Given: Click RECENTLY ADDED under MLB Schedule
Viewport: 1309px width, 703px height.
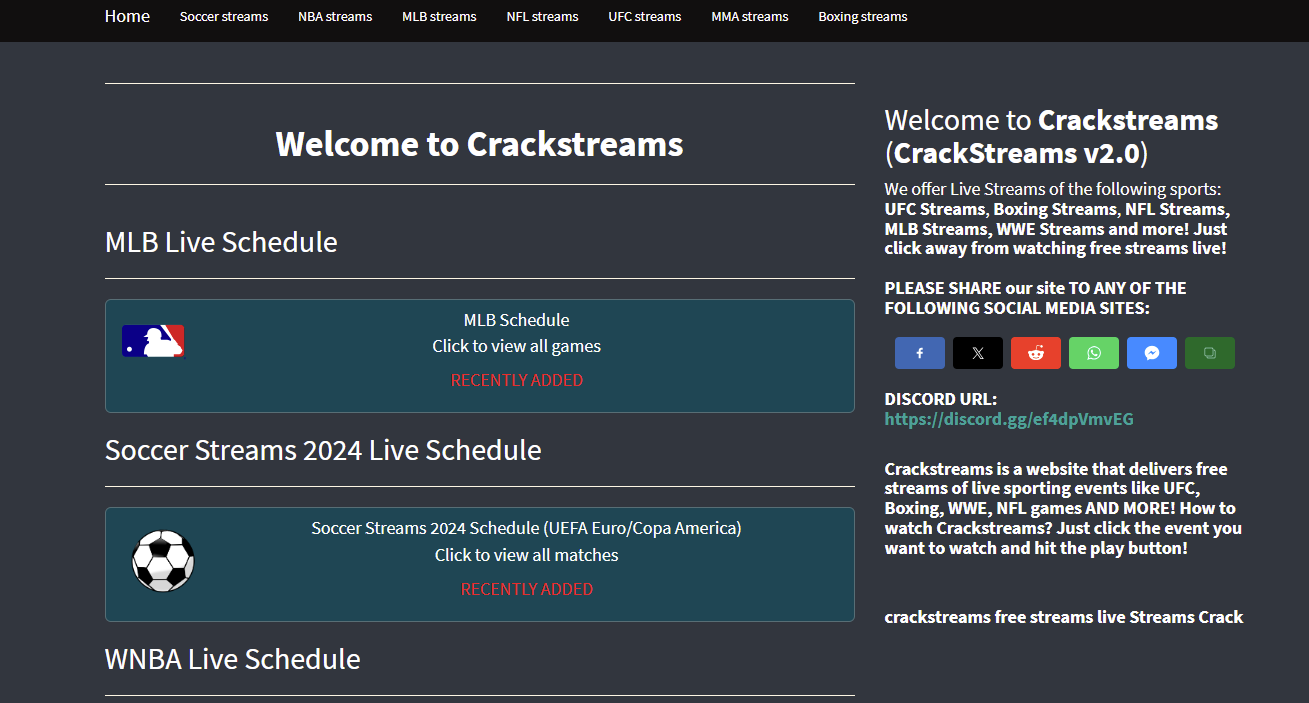Looking at the screenshot, I should (x=517, y=380).
